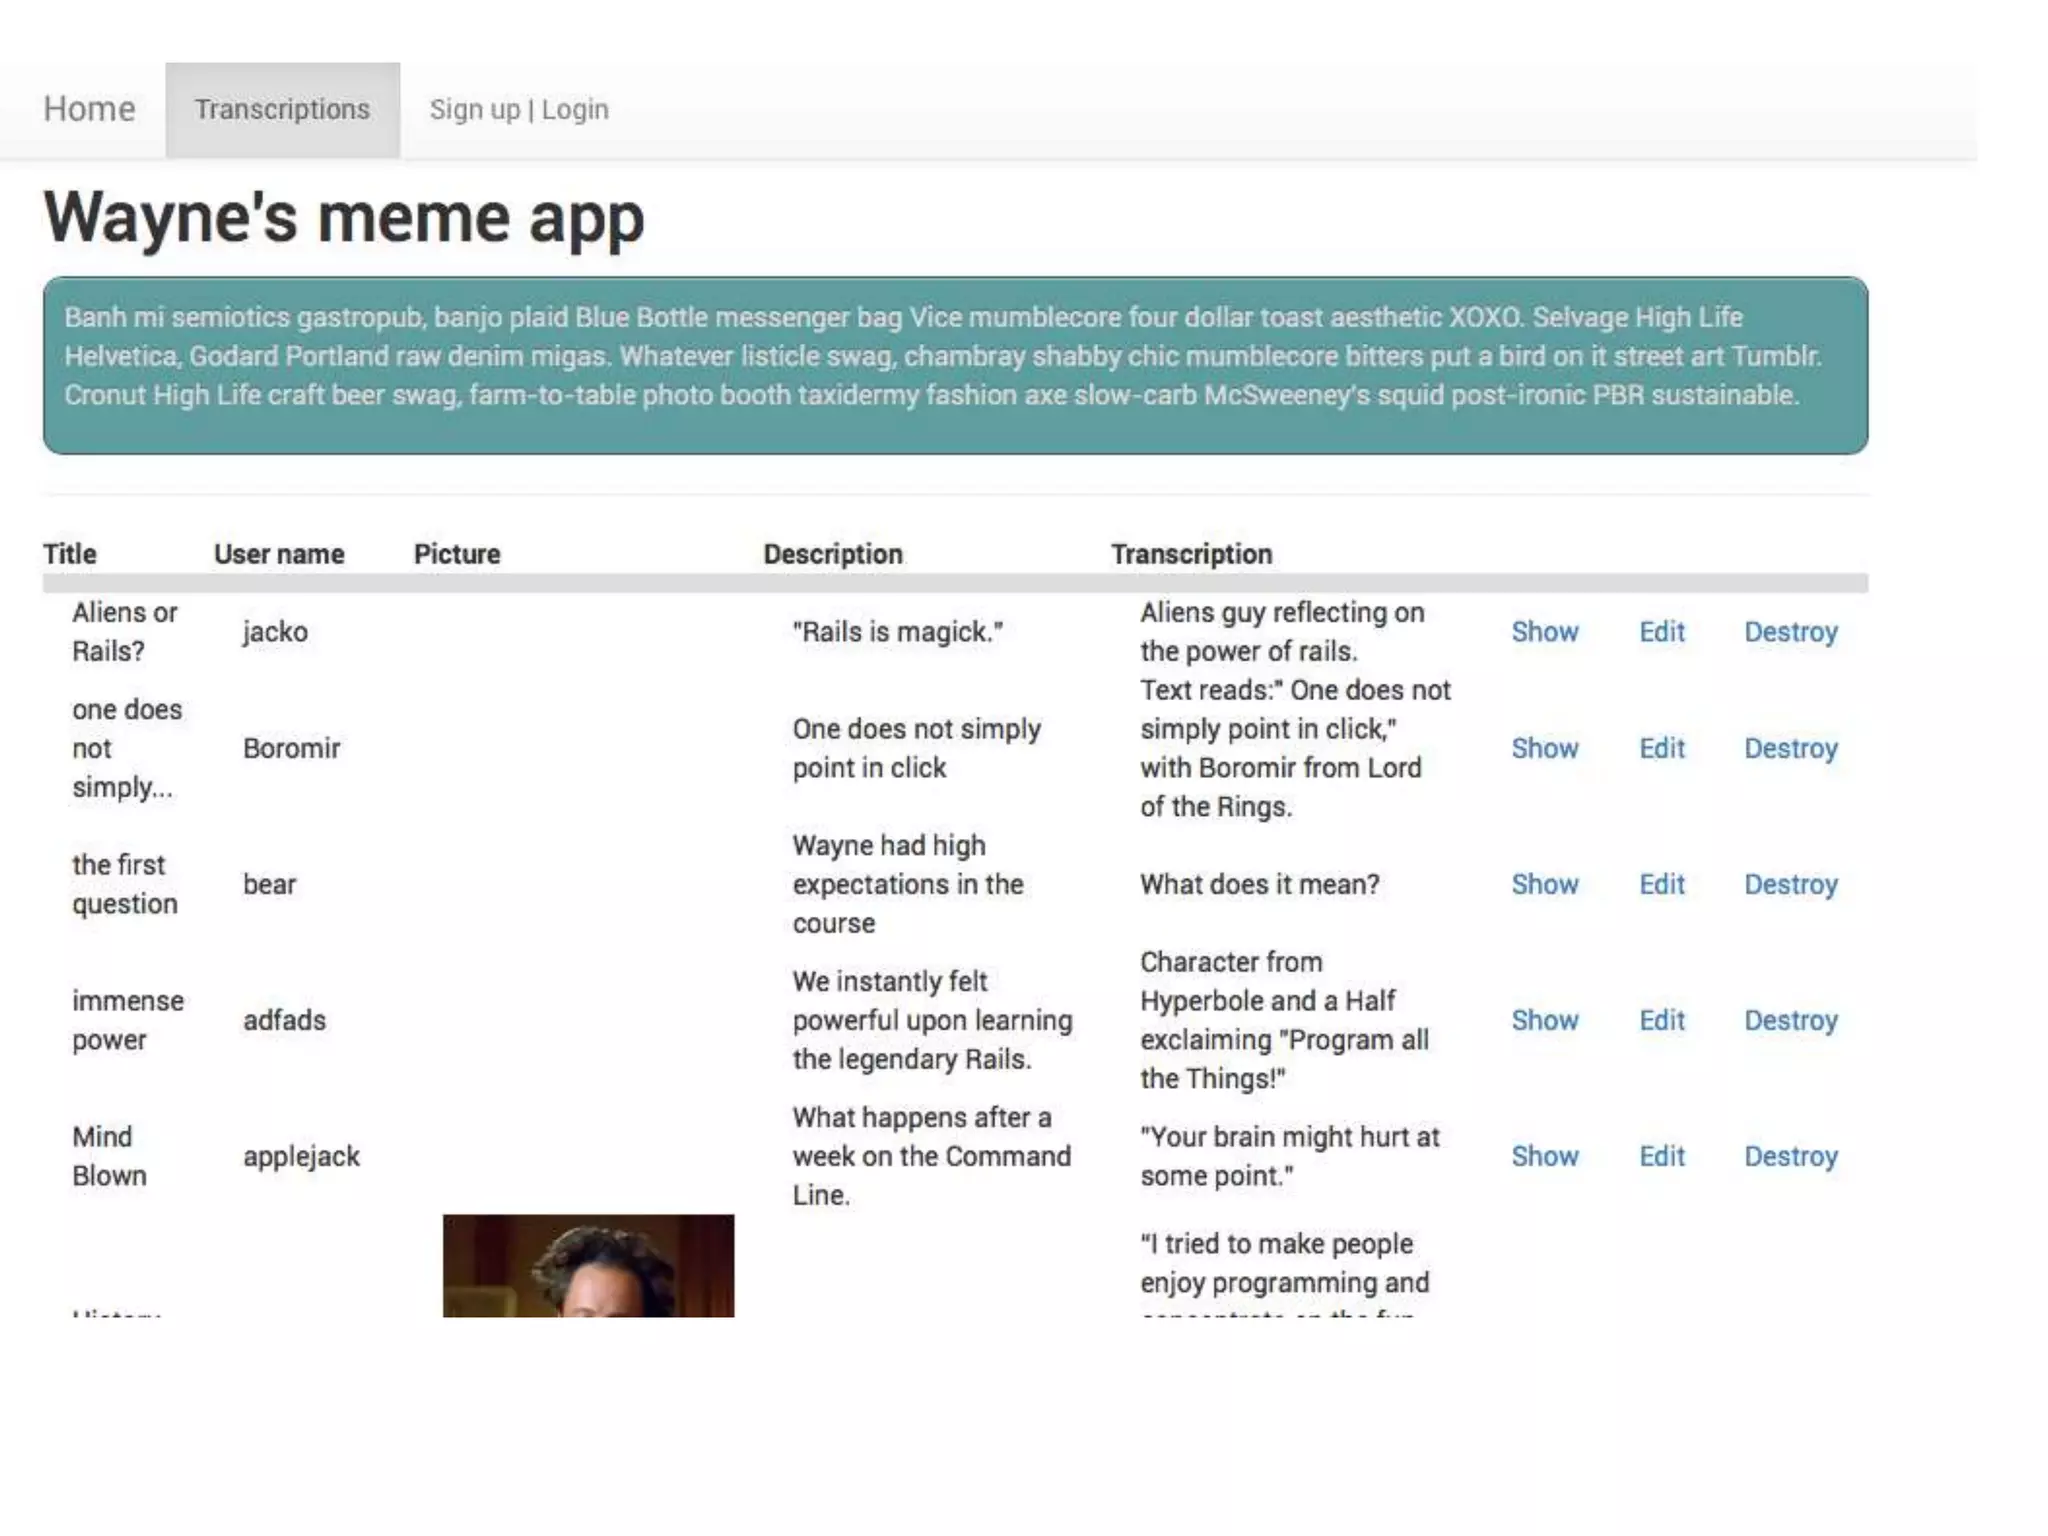Edit the Boromir meme row

1661,748
